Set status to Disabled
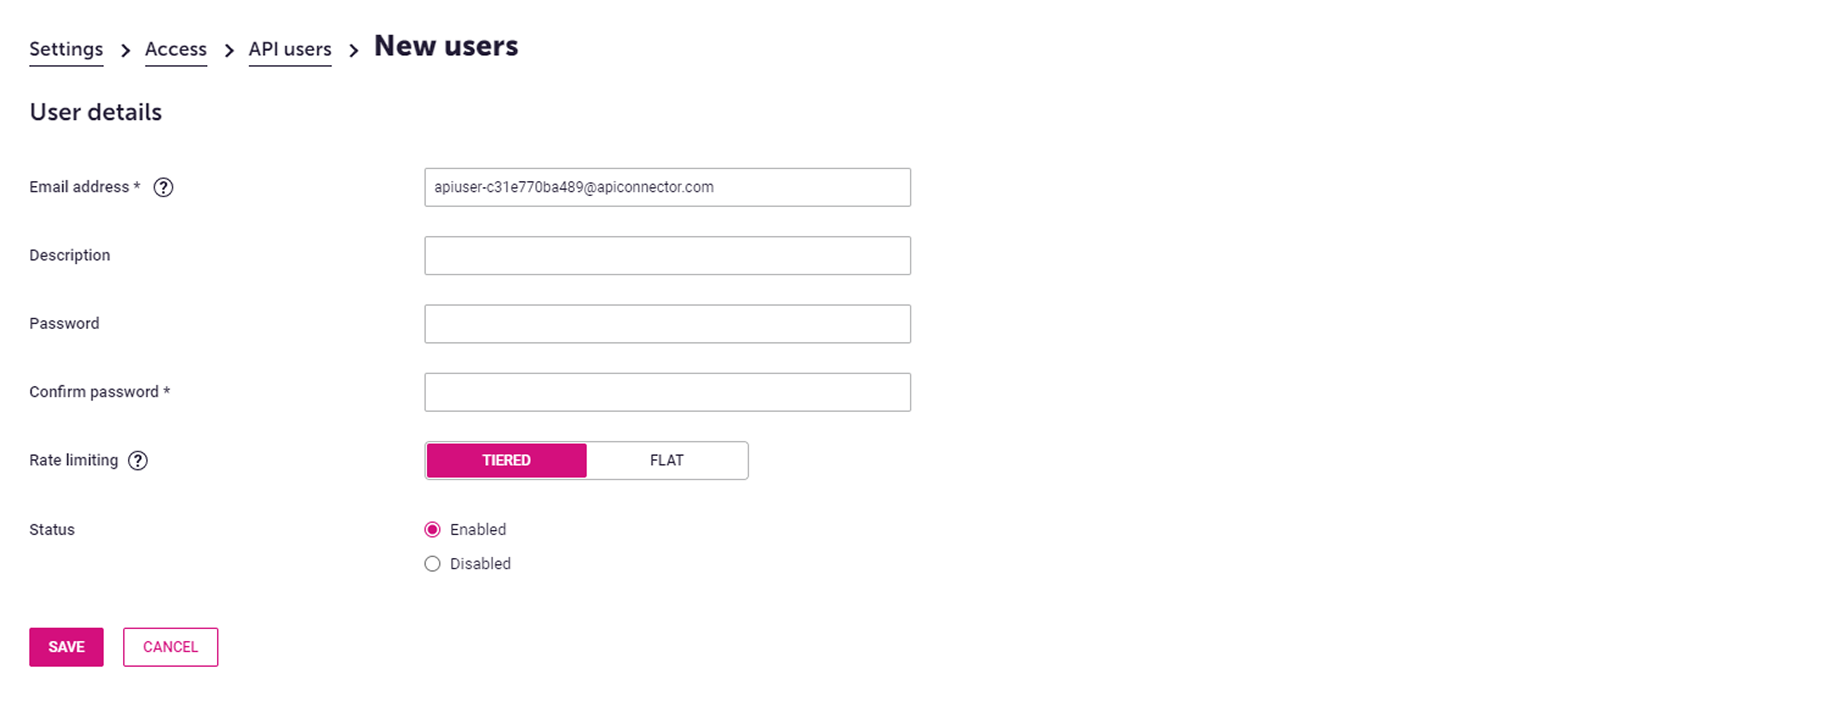1842x704 pixels. pos(432,563)
